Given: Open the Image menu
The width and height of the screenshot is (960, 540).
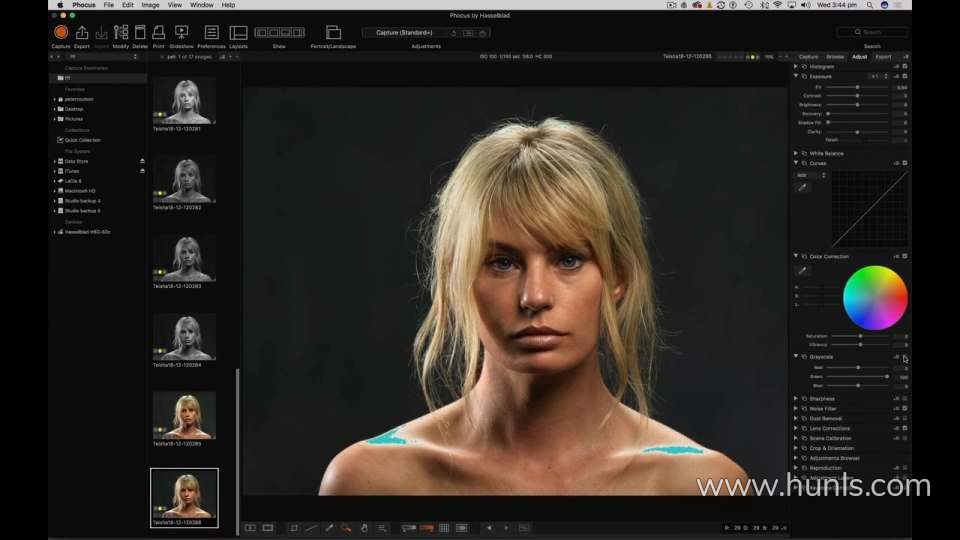Looking at the screenshot, I should tap(150, 5).
